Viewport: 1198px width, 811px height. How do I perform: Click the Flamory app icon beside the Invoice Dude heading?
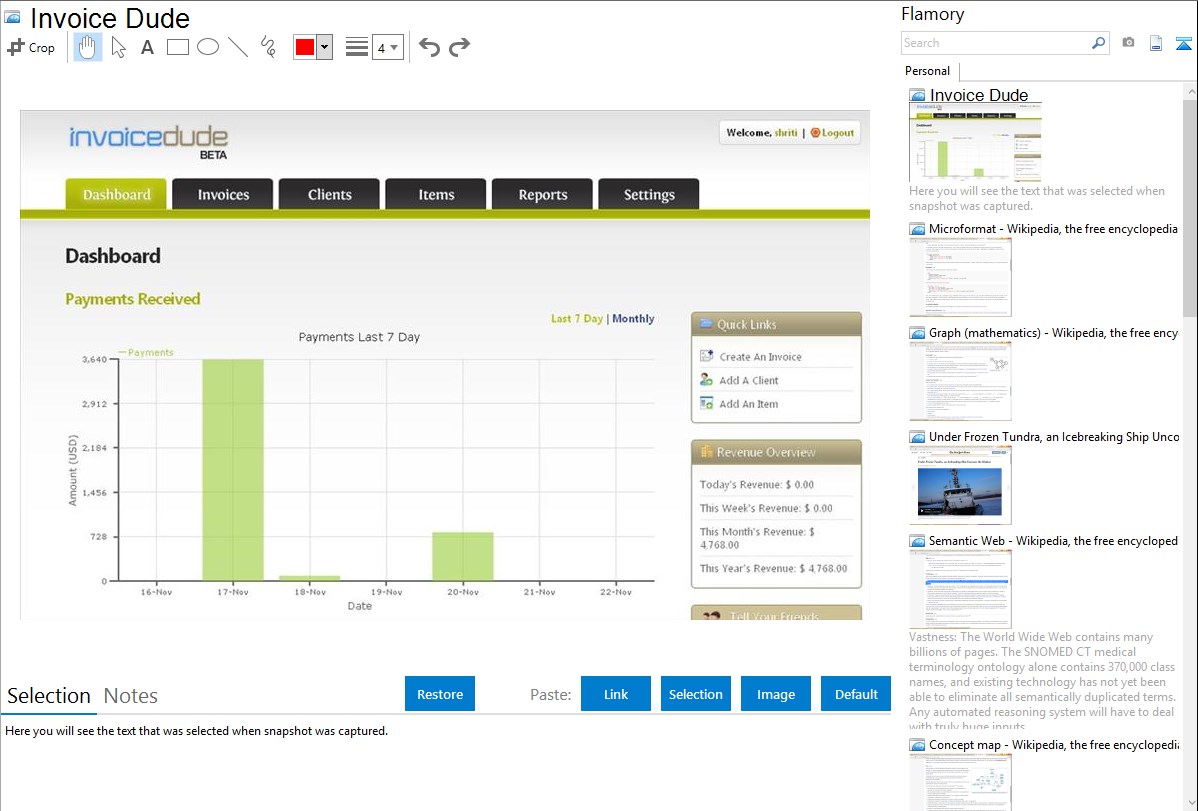tap(12, 17)
